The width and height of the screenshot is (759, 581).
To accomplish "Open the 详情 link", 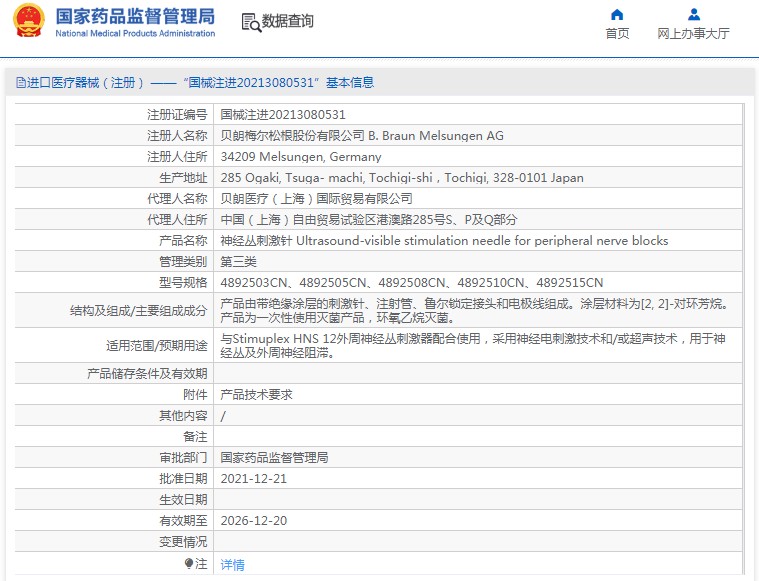I will click(x=232, y=565).
